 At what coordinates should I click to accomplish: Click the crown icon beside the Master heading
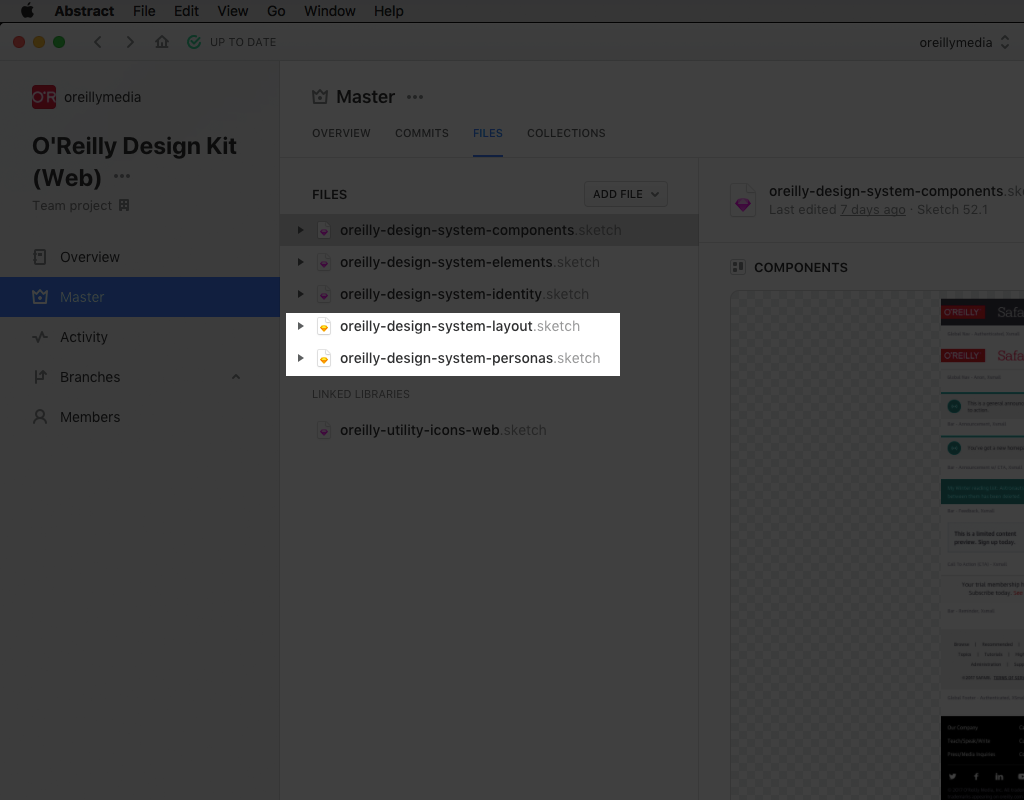pos(320,97)
